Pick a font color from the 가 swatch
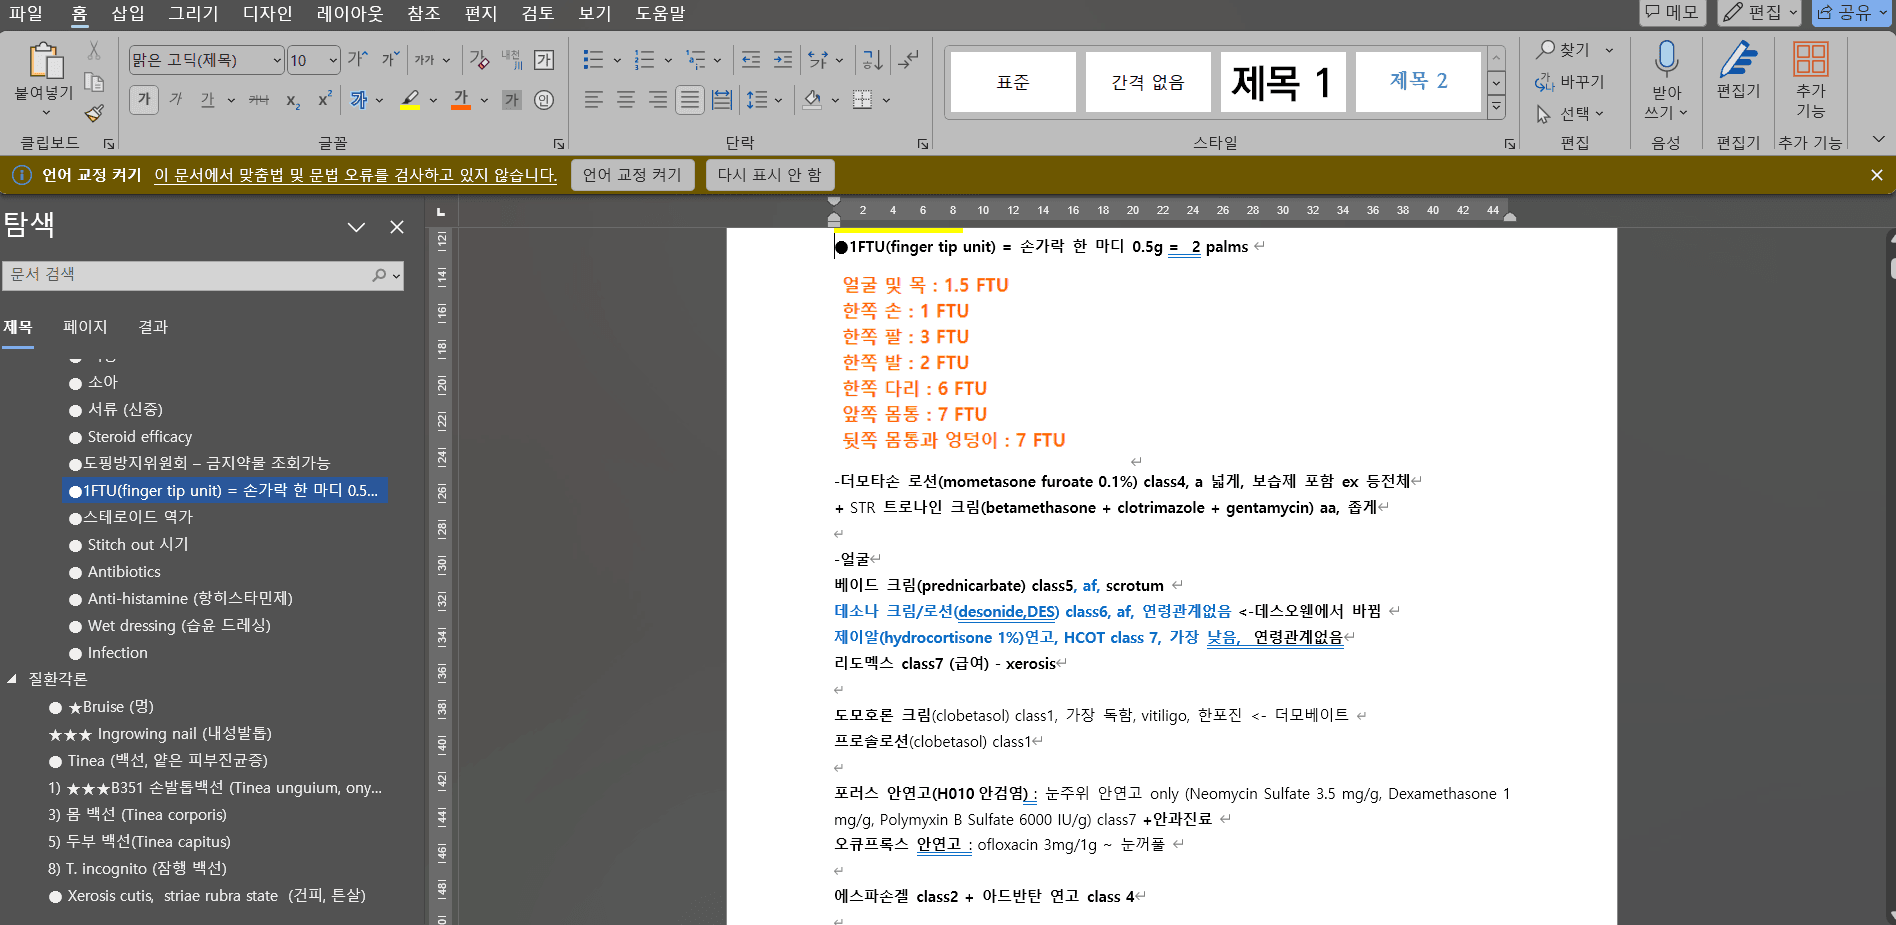1896x925 pixels. 460,99
